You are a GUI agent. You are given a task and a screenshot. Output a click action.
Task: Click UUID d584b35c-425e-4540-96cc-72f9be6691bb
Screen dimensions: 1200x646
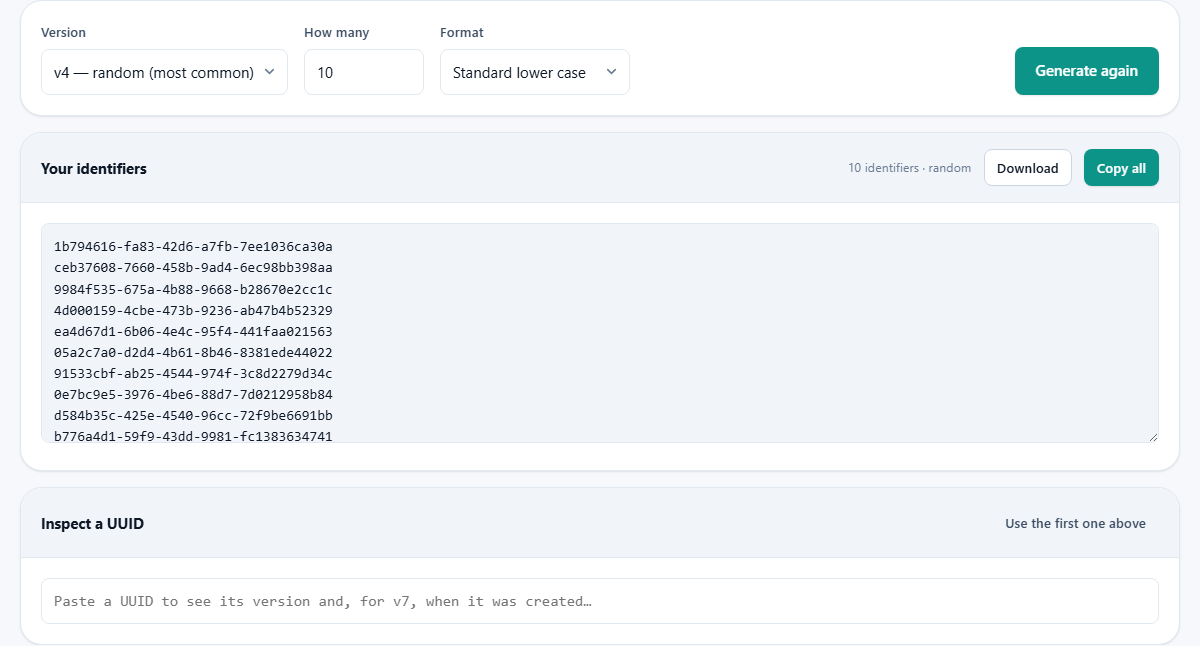(193, 415)
